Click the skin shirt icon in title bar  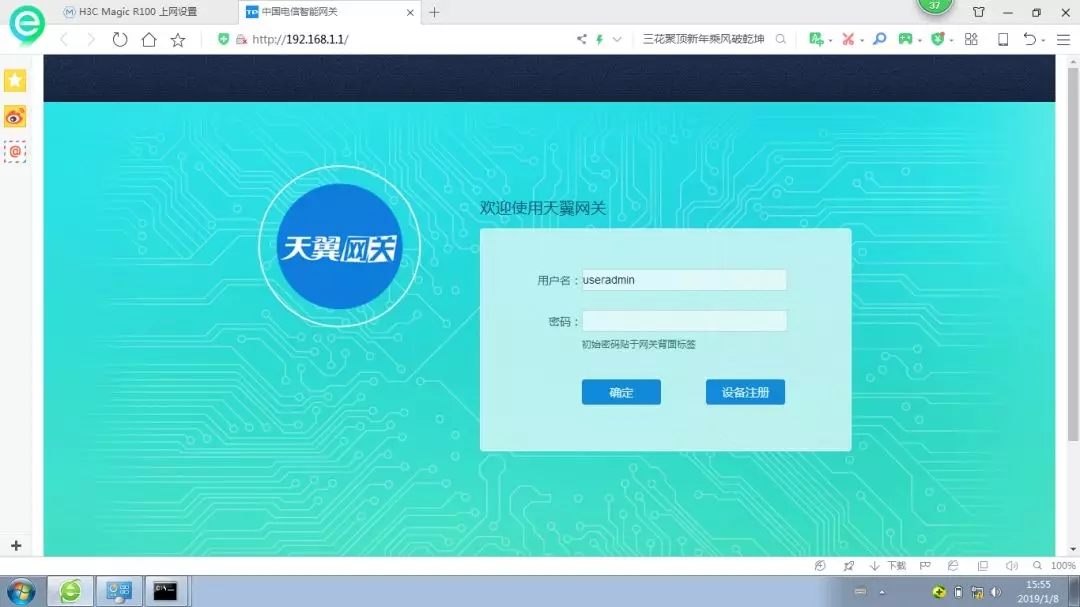pyautogui.click(x=979, y=12)
